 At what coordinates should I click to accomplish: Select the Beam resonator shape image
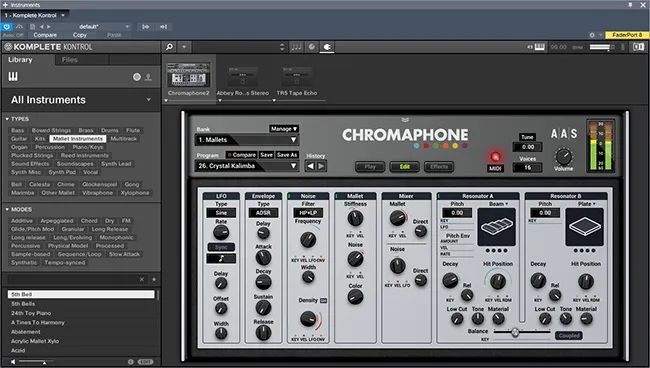tap(496, 227)
